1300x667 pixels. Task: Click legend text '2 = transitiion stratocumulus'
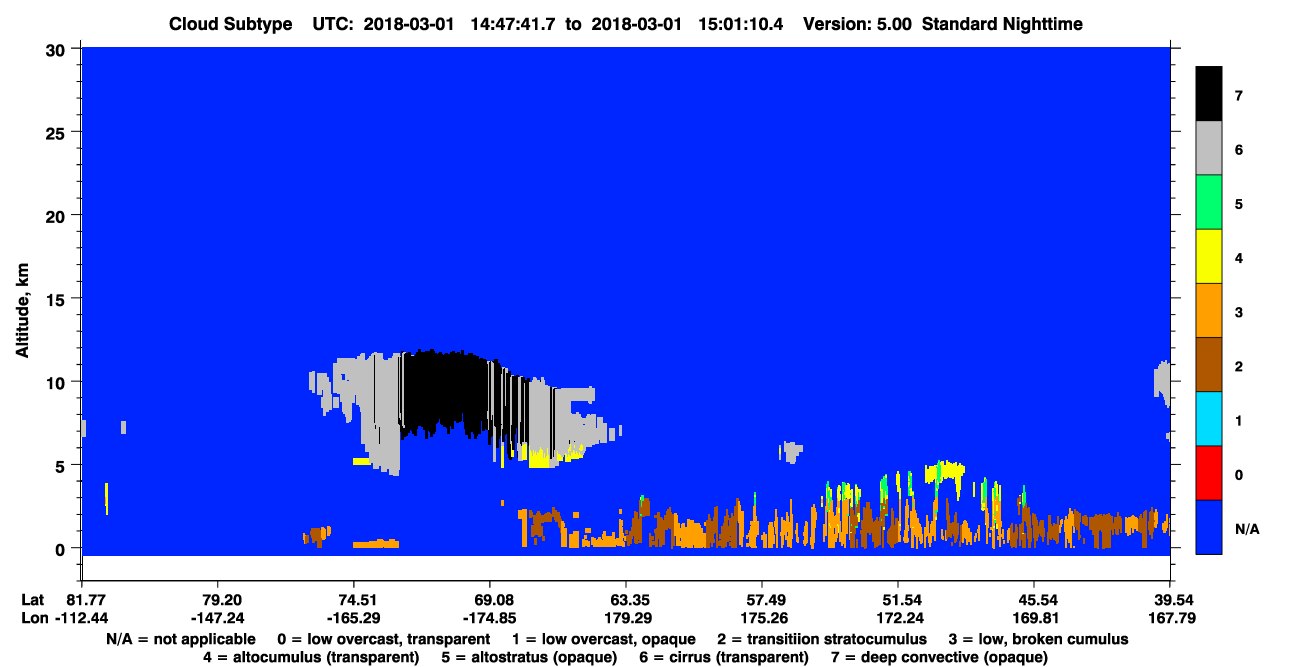[822, 639]
